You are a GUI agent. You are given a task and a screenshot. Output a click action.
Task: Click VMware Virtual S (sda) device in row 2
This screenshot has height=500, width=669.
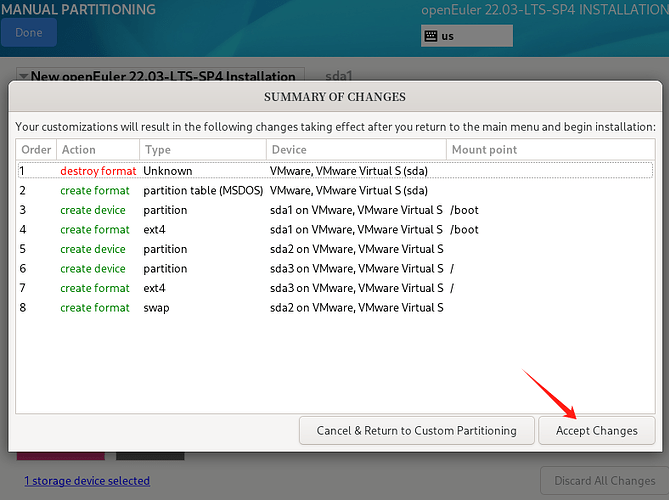coord(349,190)
